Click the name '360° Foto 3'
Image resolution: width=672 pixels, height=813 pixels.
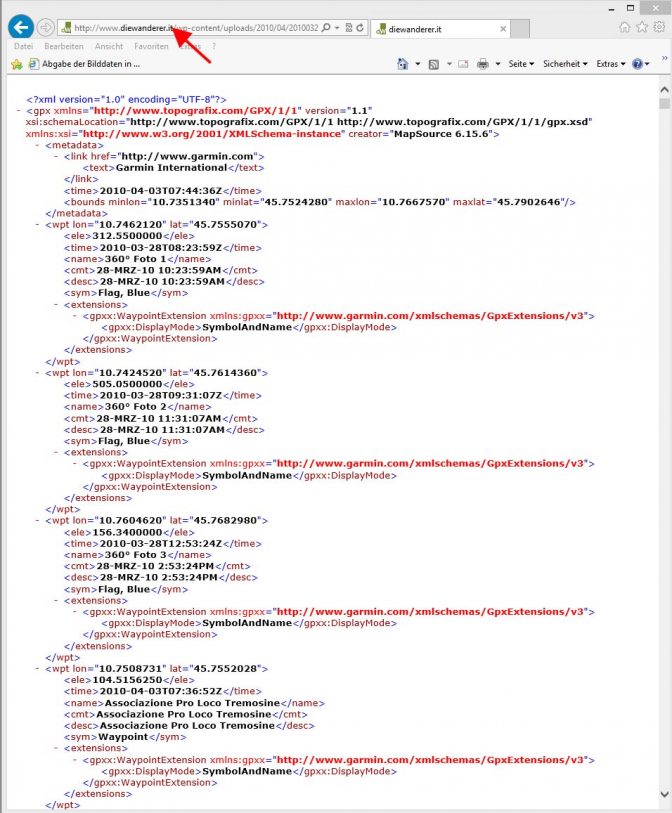click(136, 555)
